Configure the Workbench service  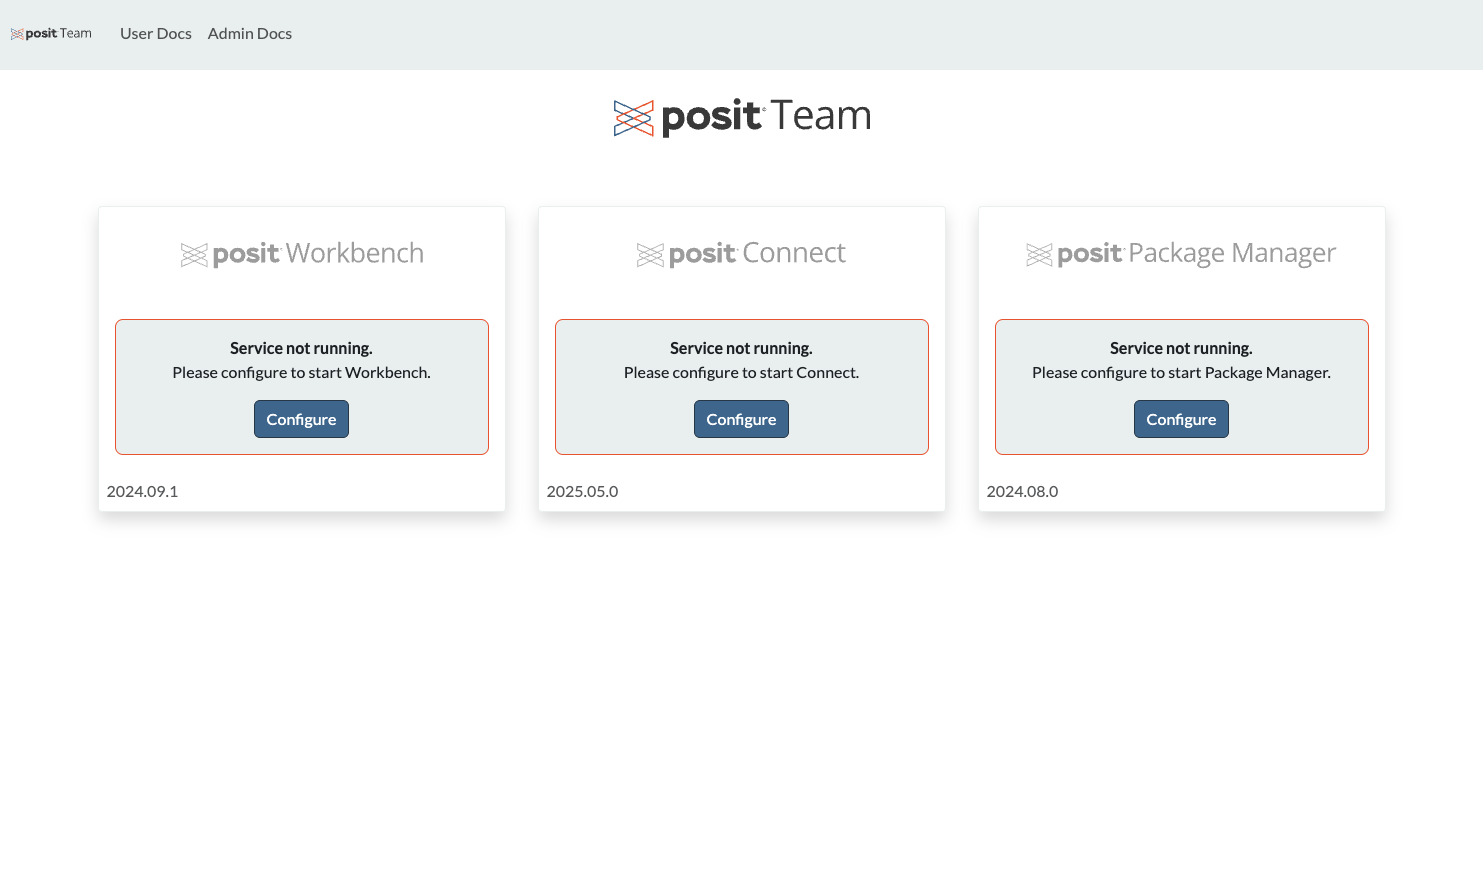pos(301,419)
